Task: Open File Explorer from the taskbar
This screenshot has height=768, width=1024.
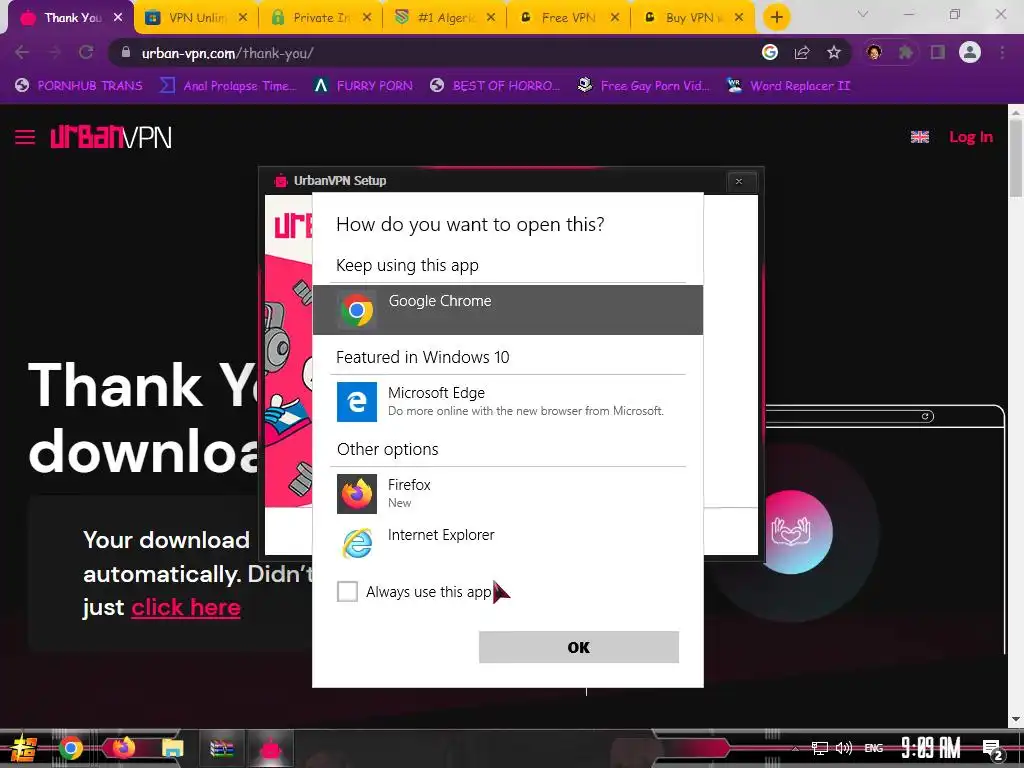Action: [x=173, y=748]
